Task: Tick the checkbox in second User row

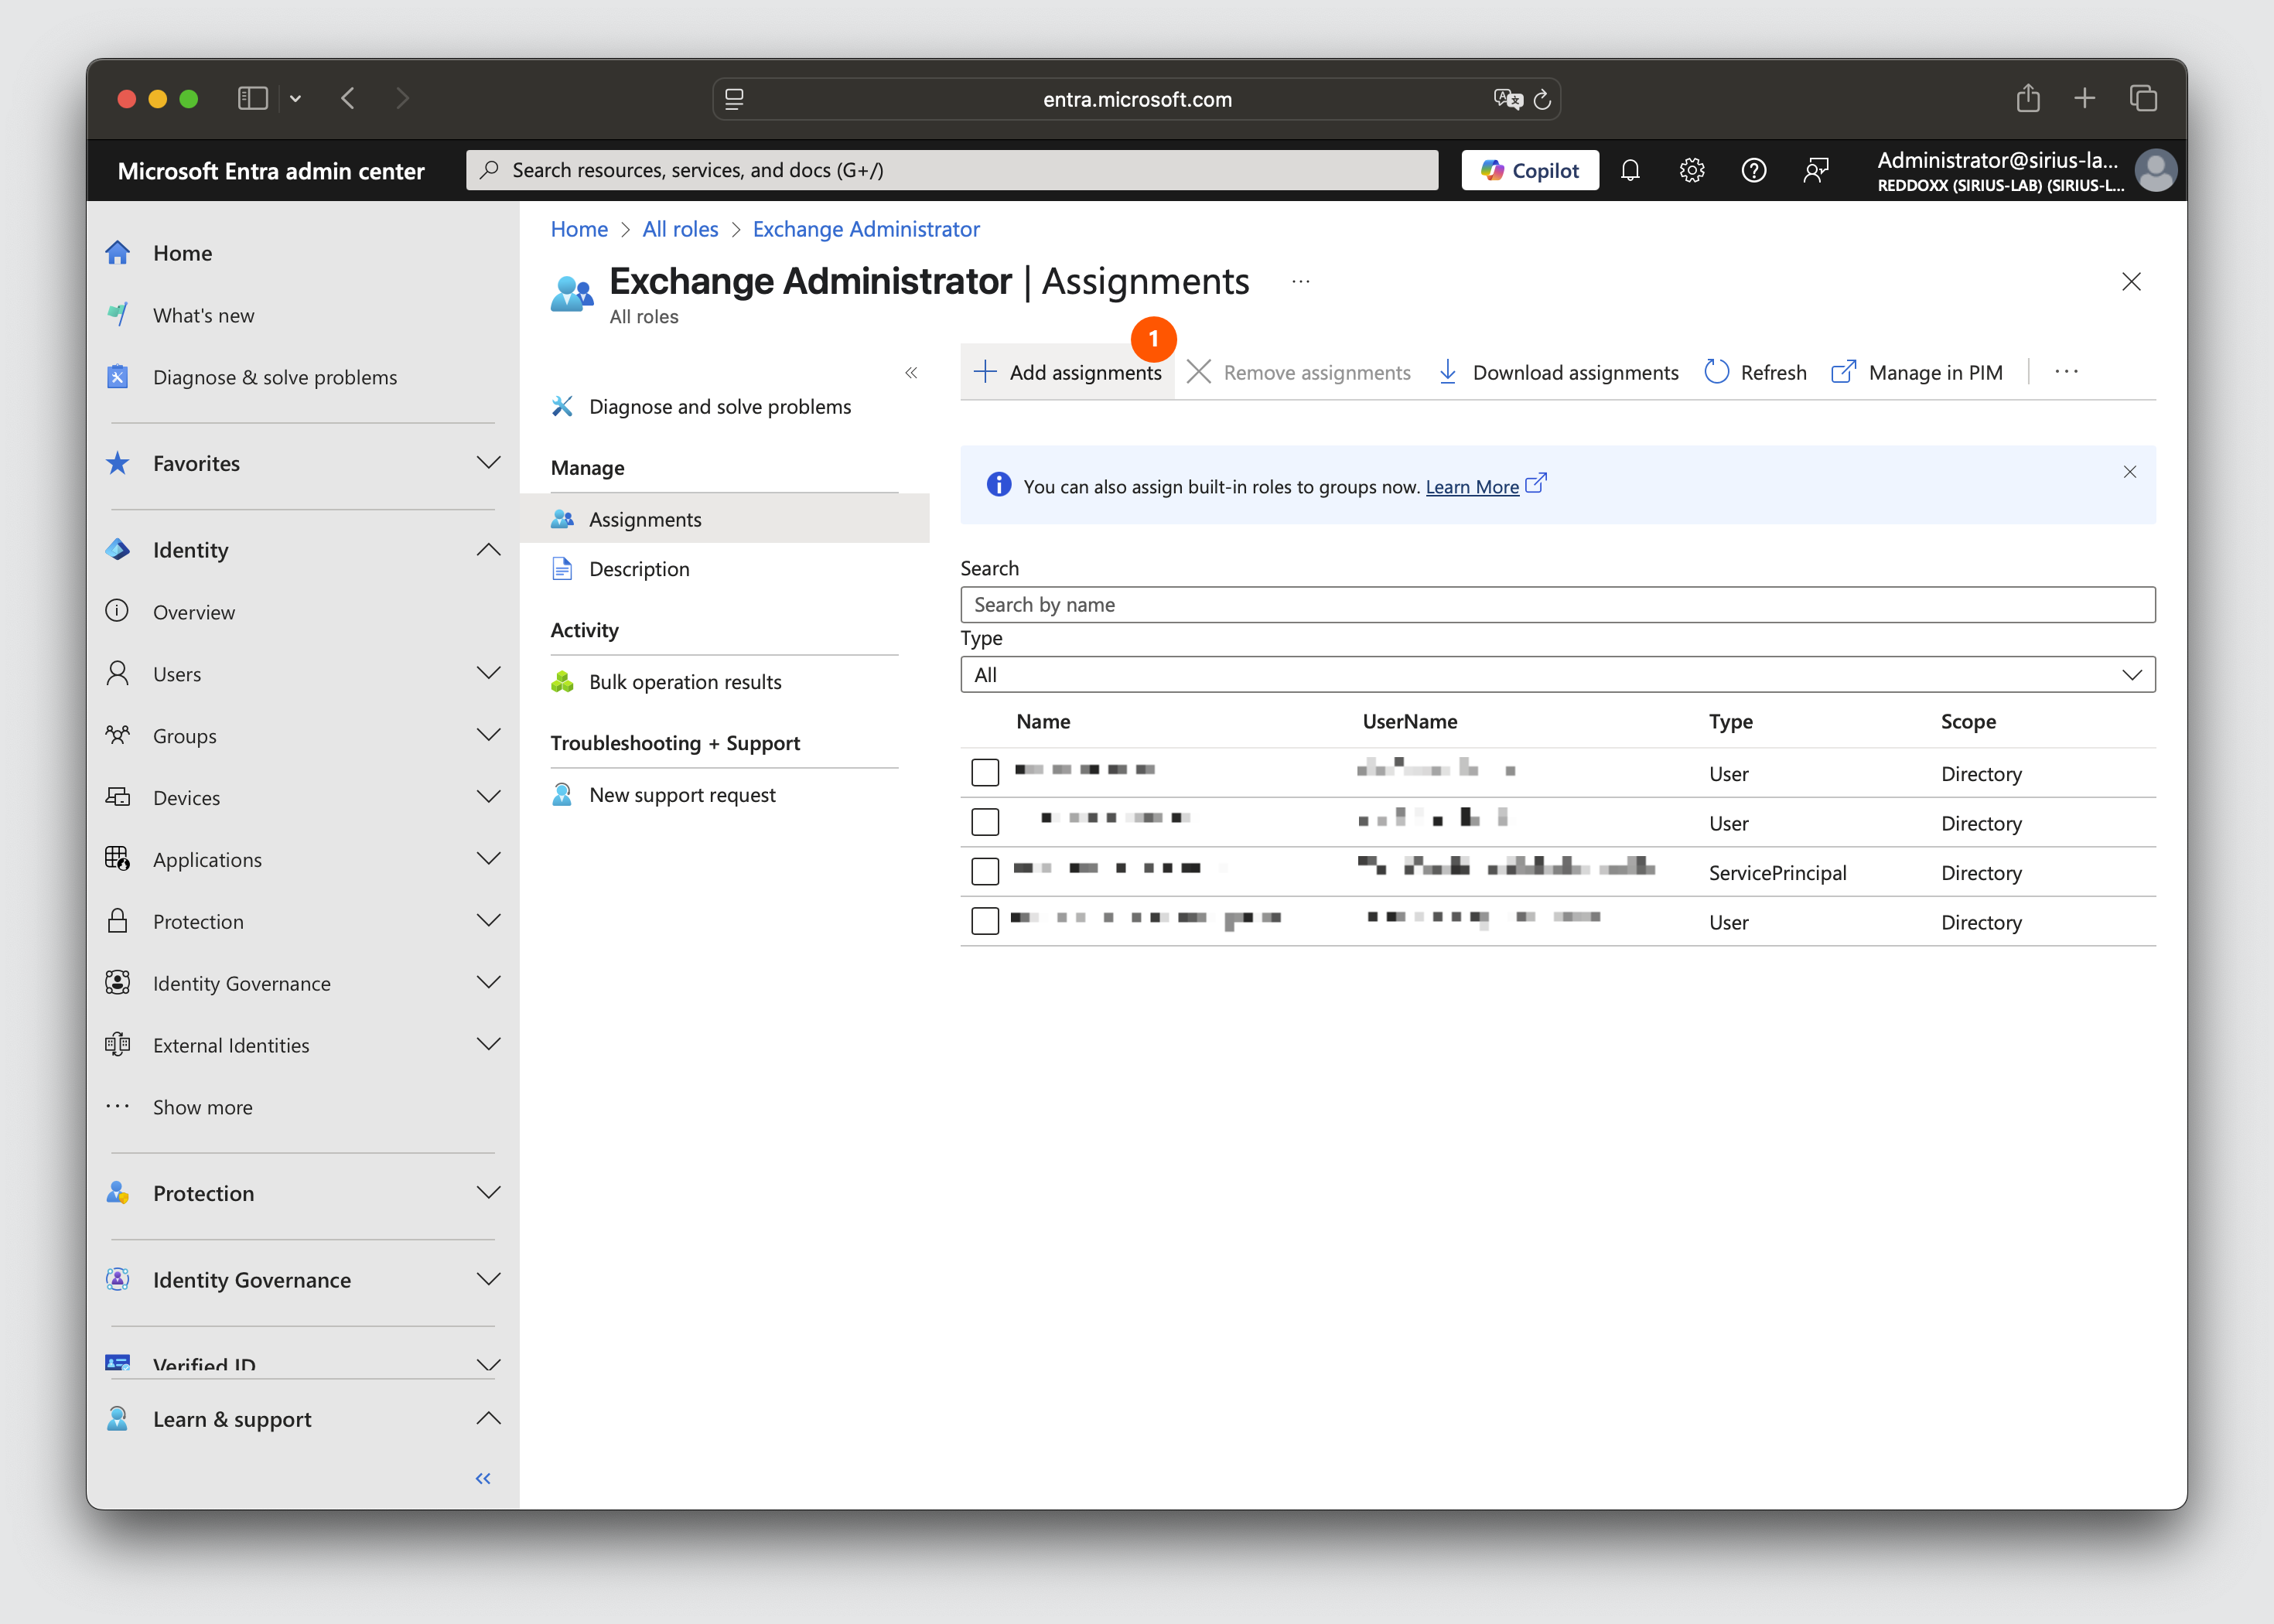Action: click(985, 822)
